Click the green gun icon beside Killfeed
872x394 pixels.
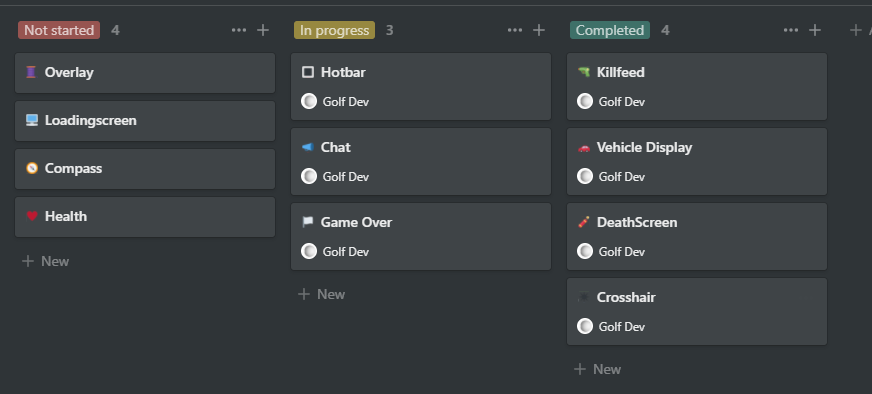(583, 72)
